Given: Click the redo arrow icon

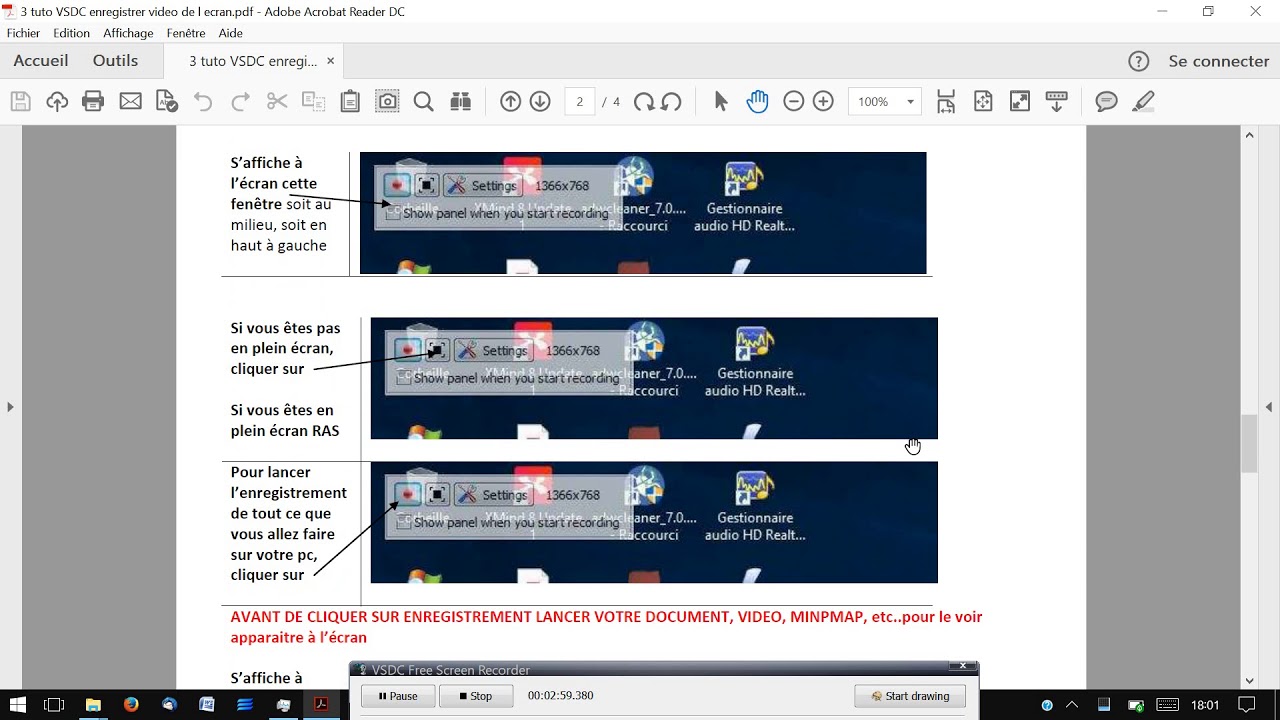Looking at the screenshot, I should coord(240,101).
